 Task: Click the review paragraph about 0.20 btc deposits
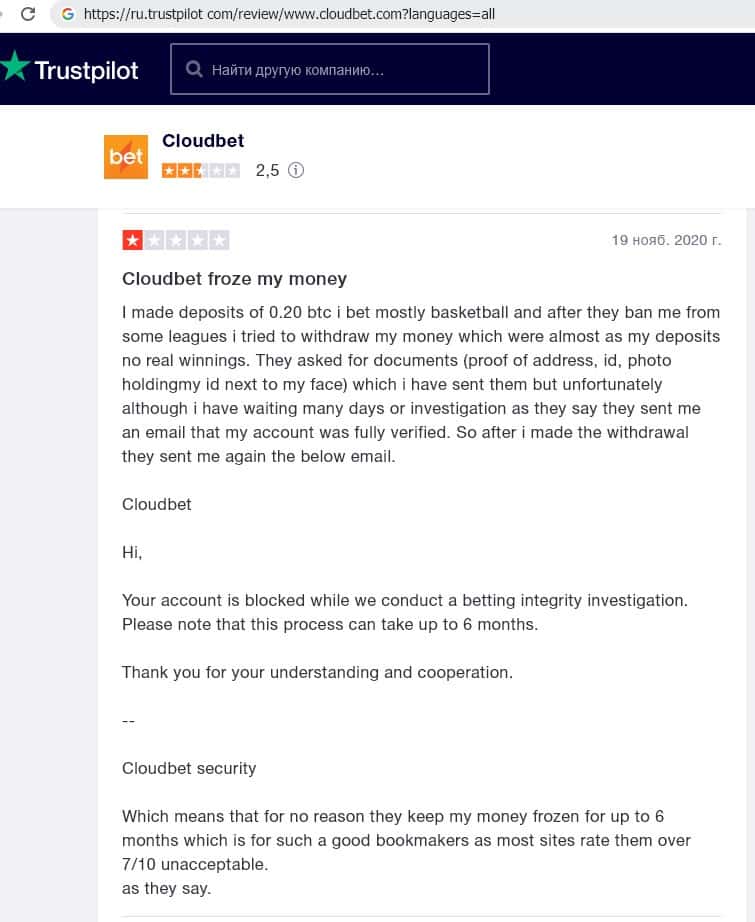tap(420, 384)
